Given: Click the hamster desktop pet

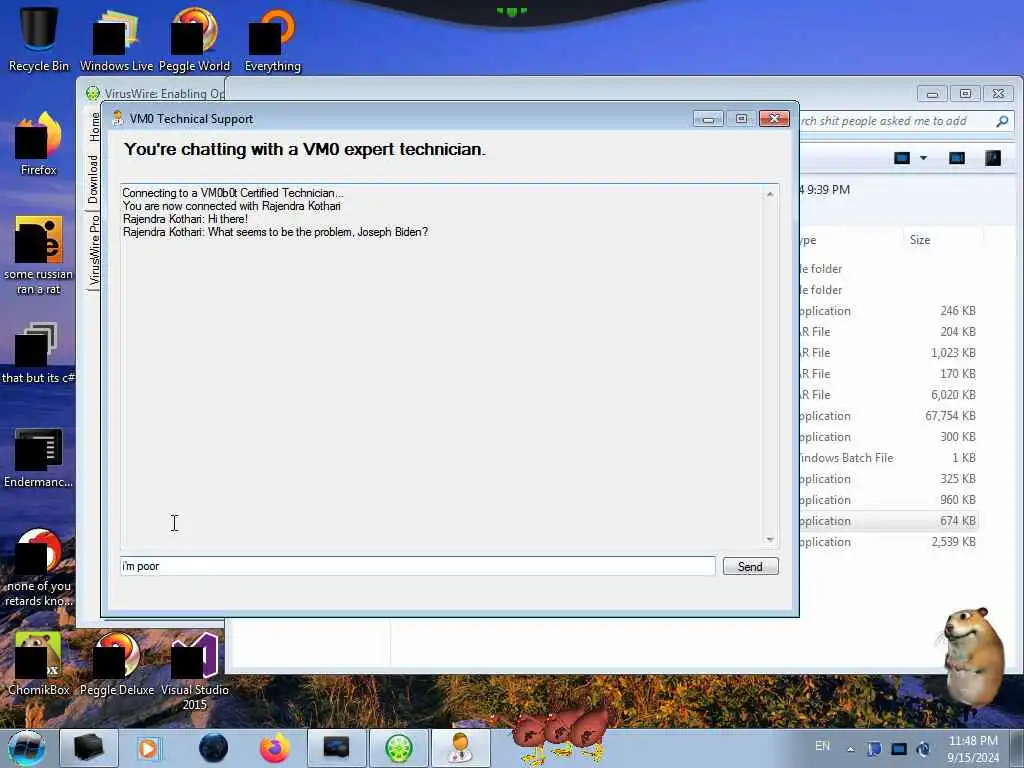Looking at the screenshot, I should pyautogui.click(x=973, y=656).
